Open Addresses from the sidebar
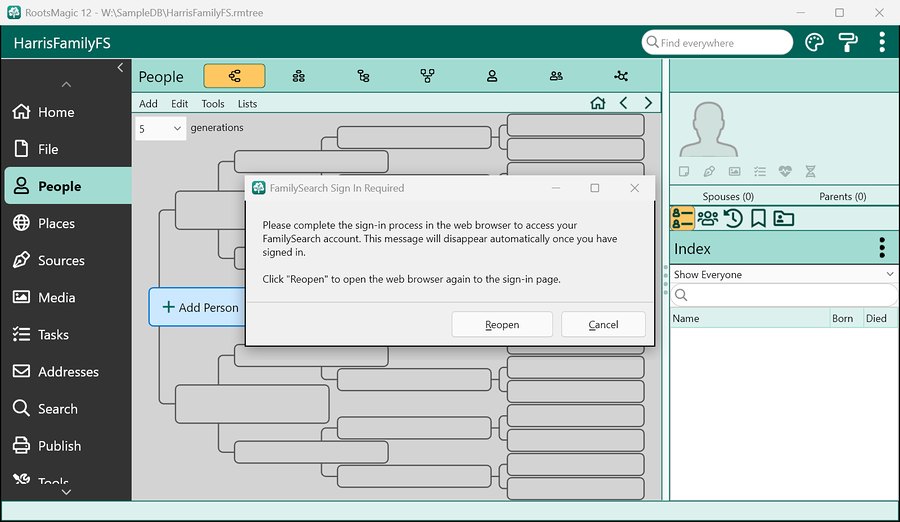The height and width of the screenshot is (522, 900). 56,372
